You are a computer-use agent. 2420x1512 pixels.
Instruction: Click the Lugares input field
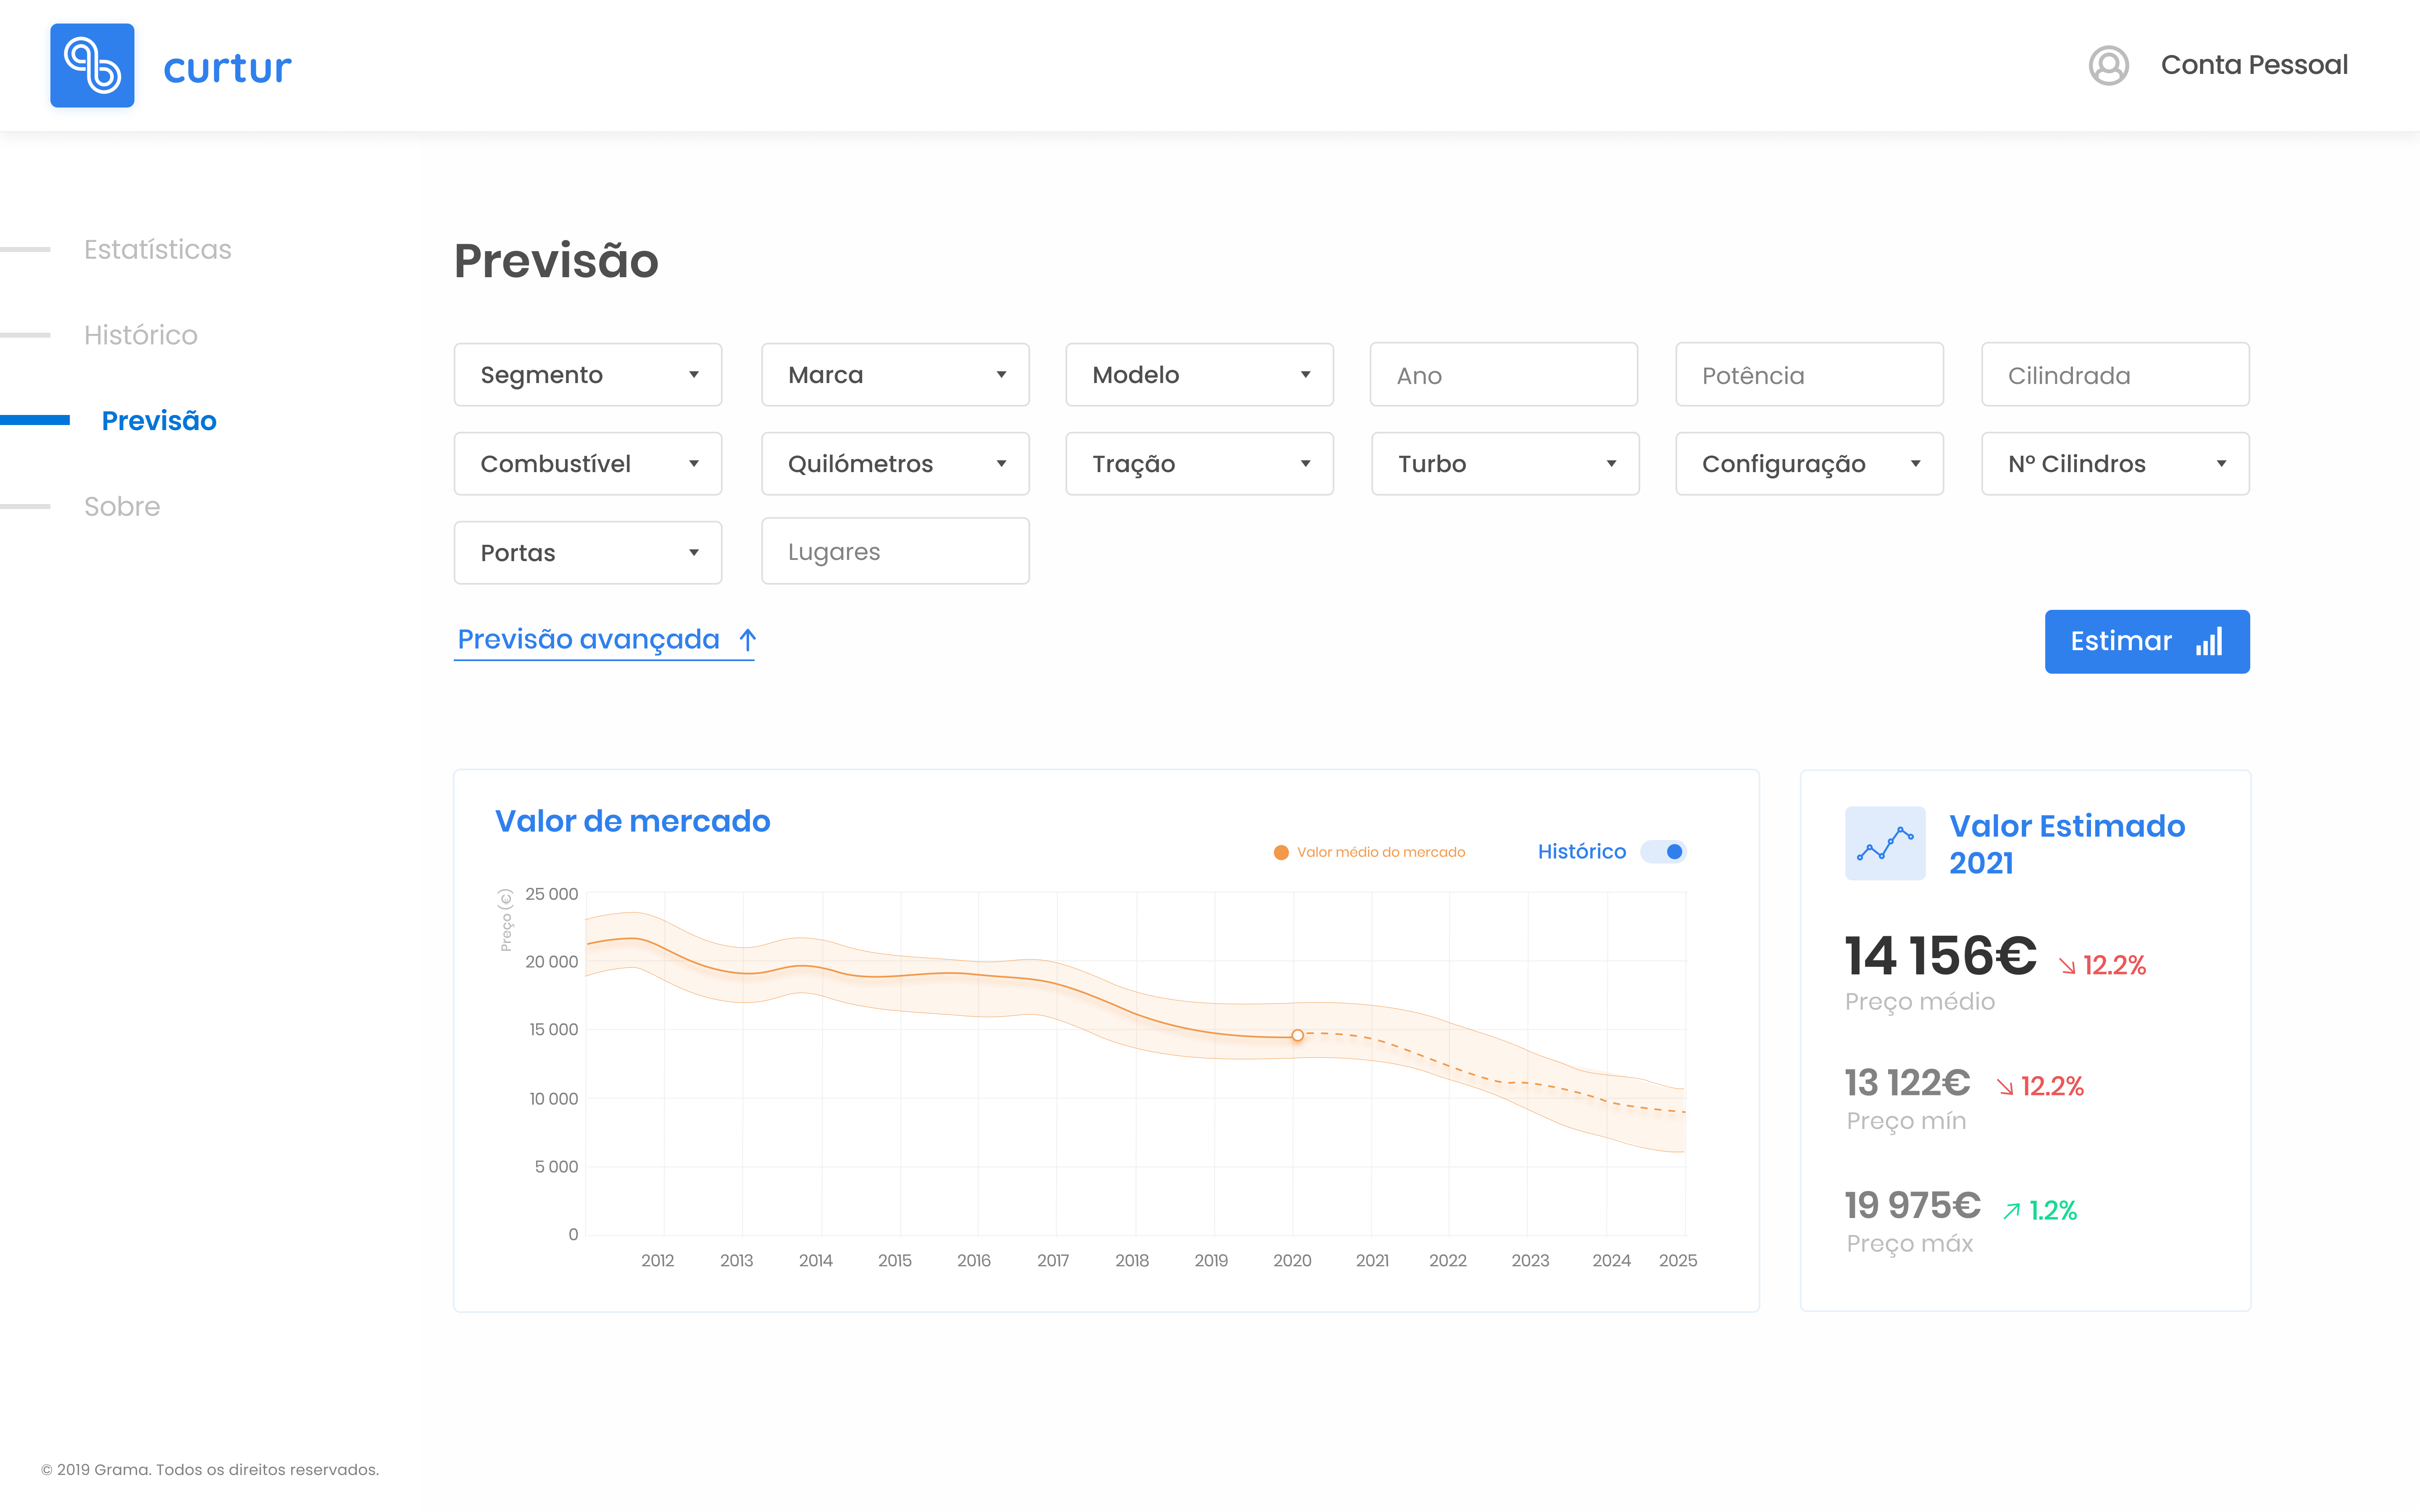click(895, 551)
